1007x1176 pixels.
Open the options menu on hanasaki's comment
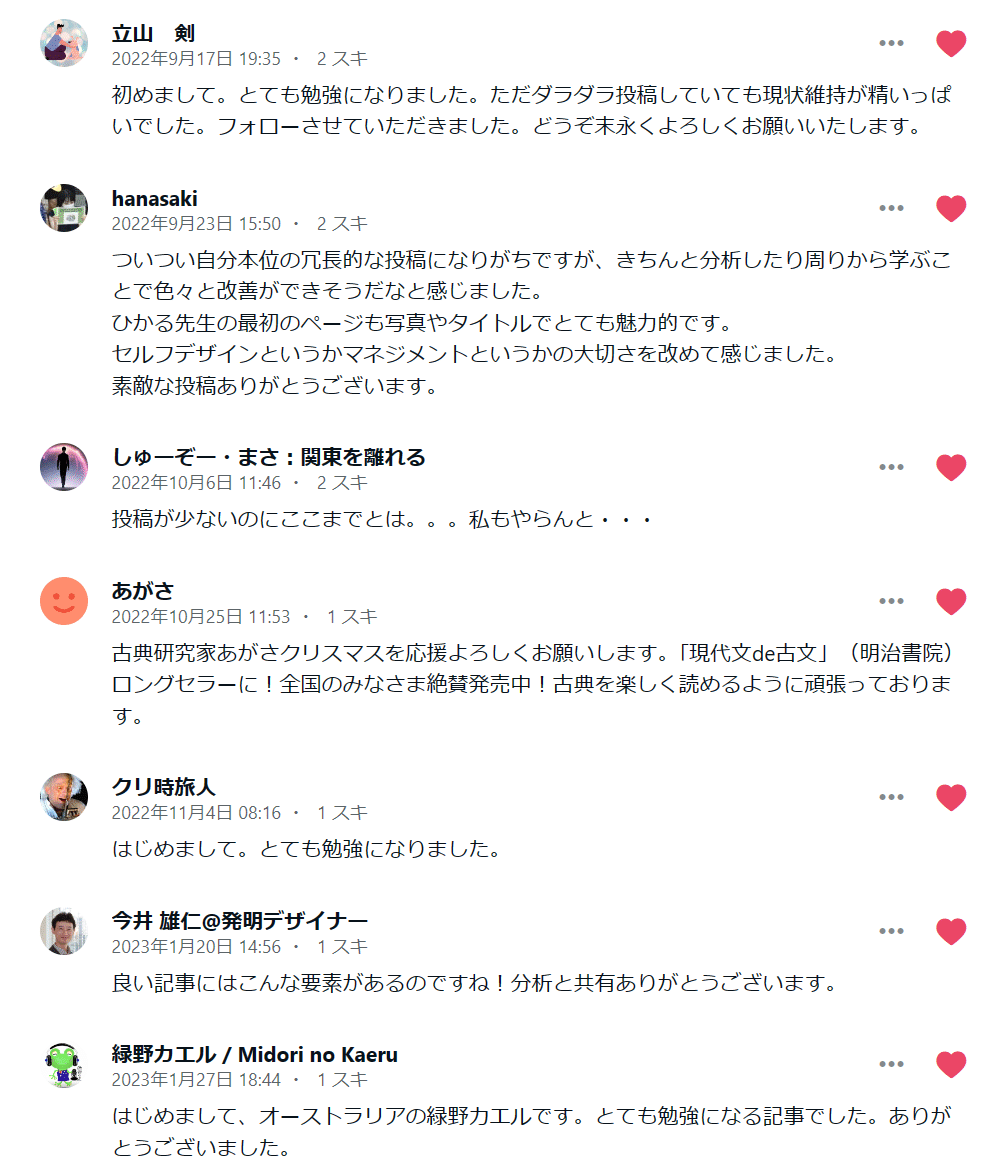coord(891,208)
